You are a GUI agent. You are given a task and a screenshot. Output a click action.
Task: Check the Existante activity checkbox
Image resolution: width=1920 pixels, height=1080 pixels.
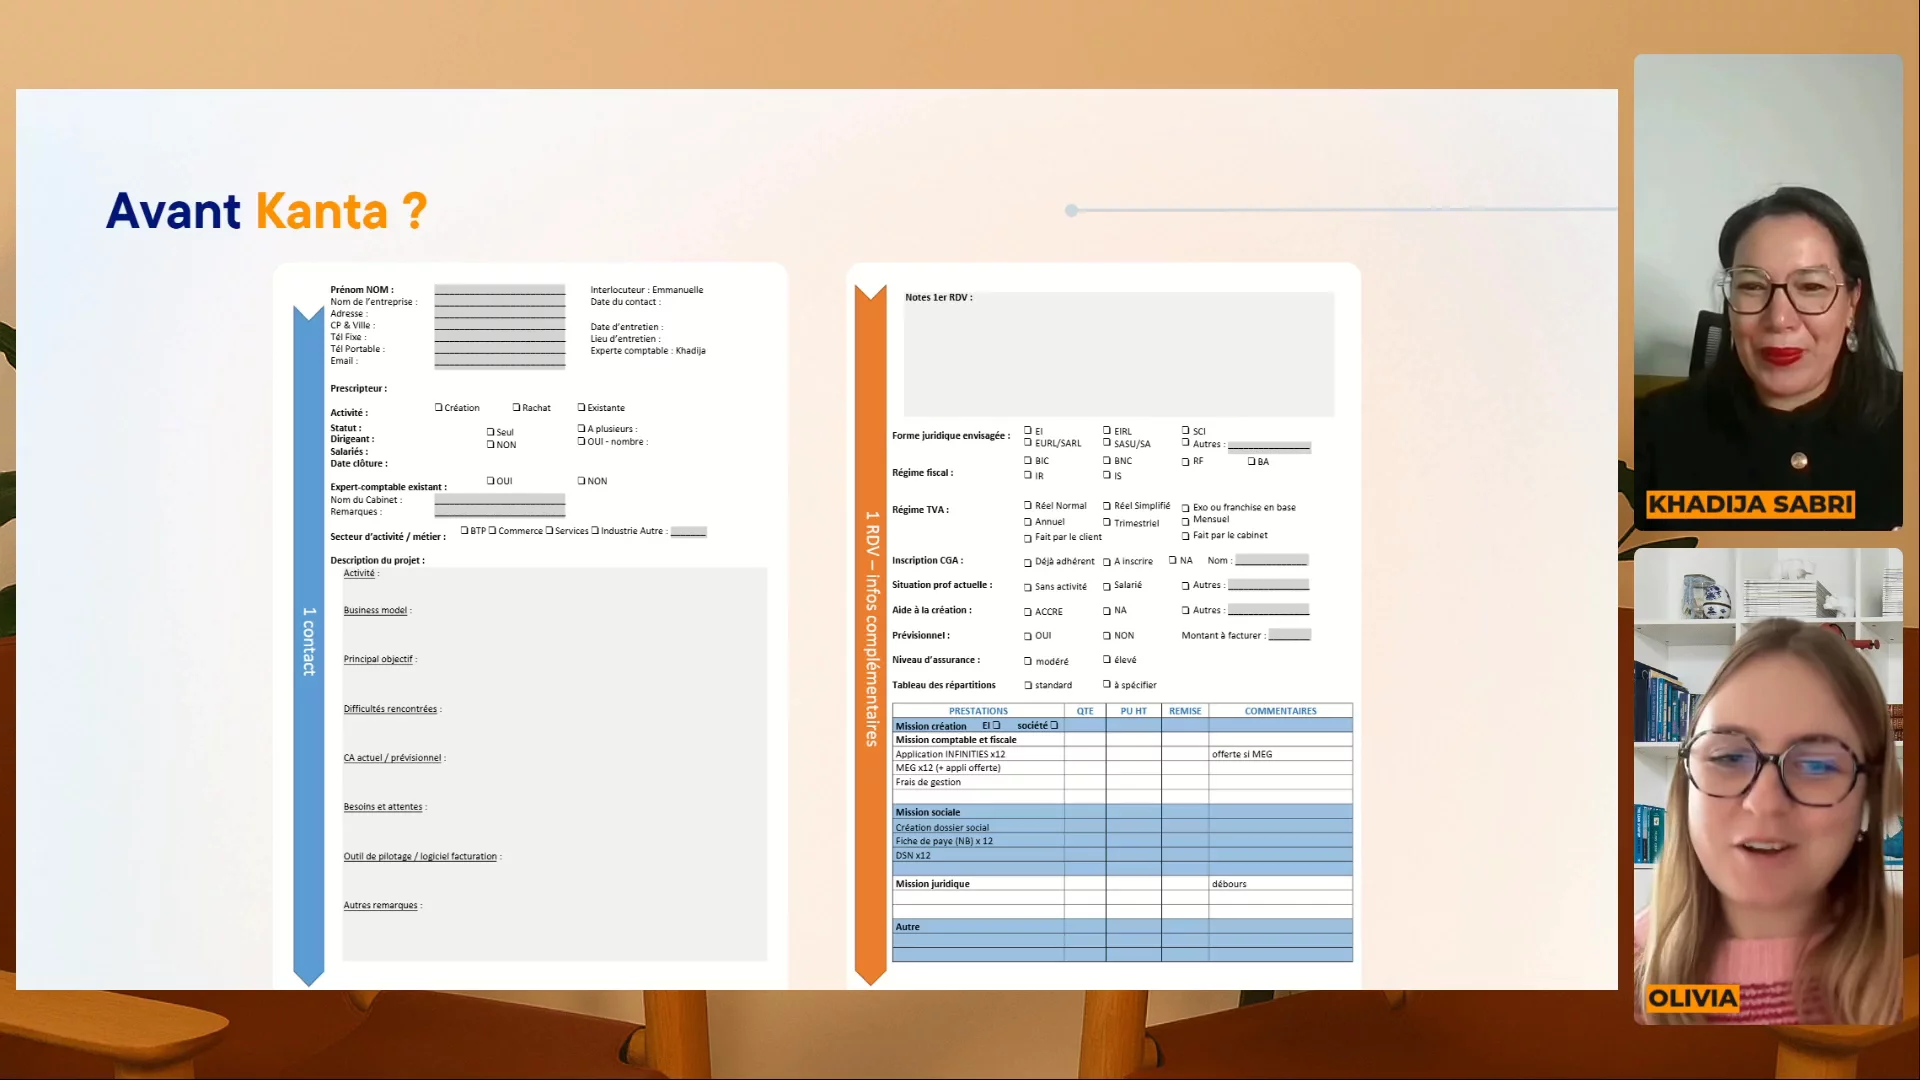point(581,407)
